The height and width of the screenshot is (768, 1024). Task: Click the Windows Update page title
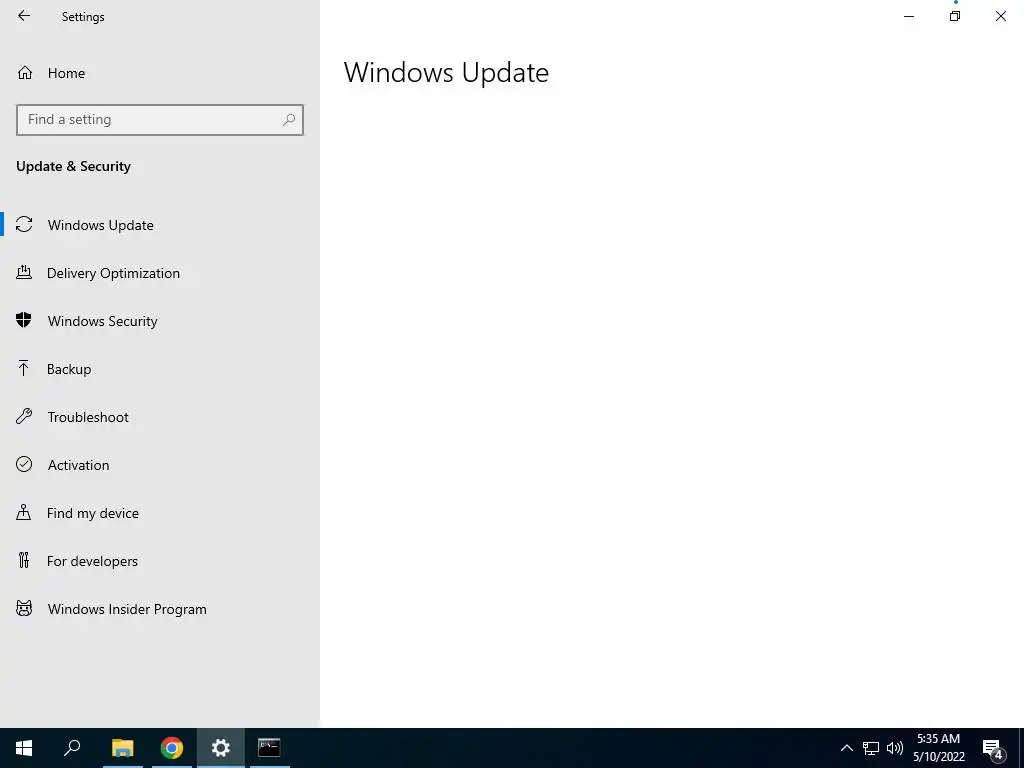[x=446, y=72]
